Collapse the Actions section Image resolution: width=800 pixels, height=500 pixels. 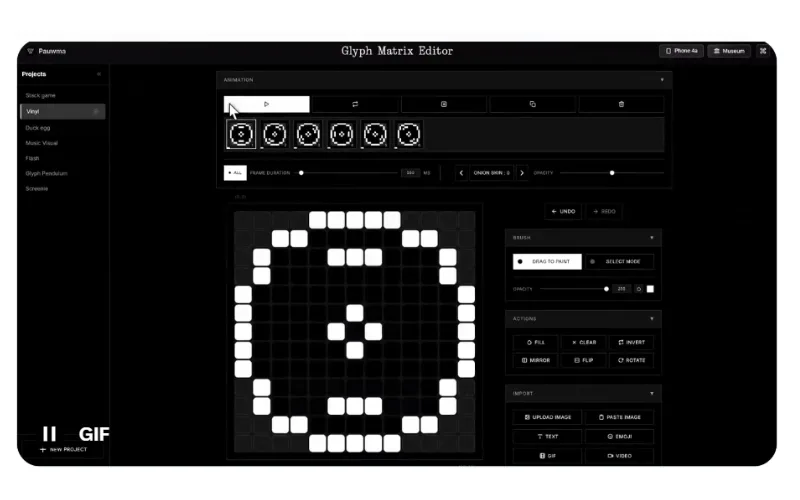pos(651,319)
